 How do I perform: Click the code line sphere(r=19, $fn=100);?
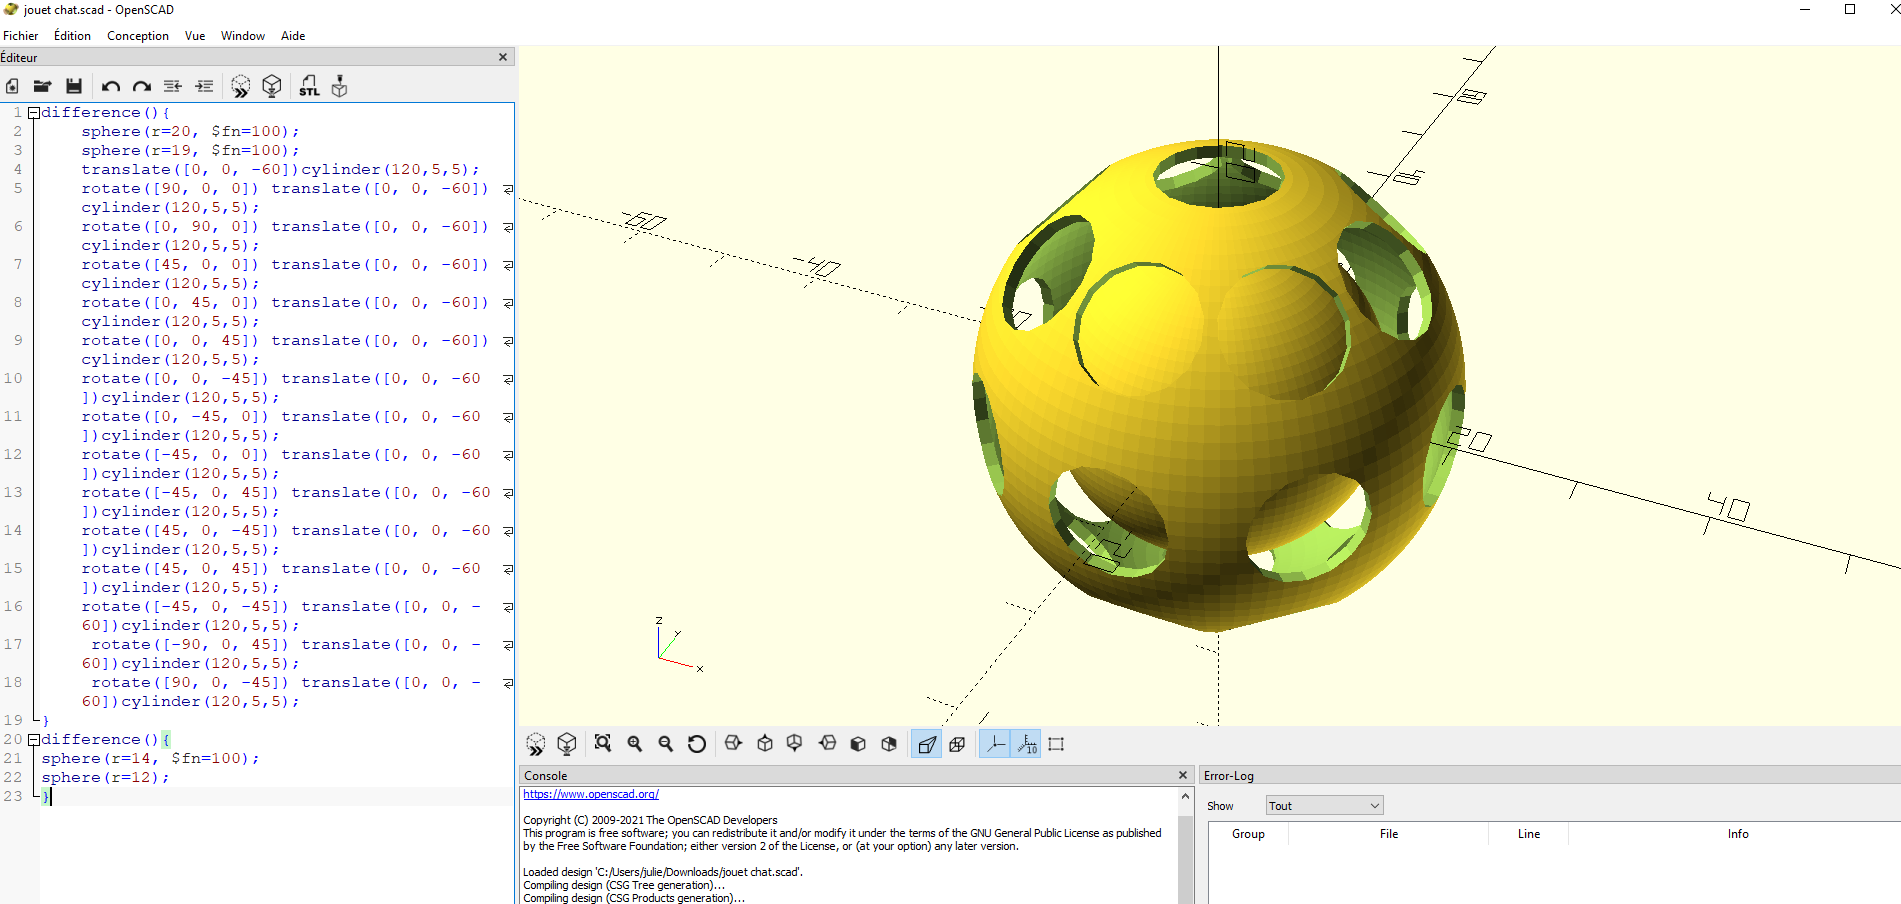click(190, 151)
